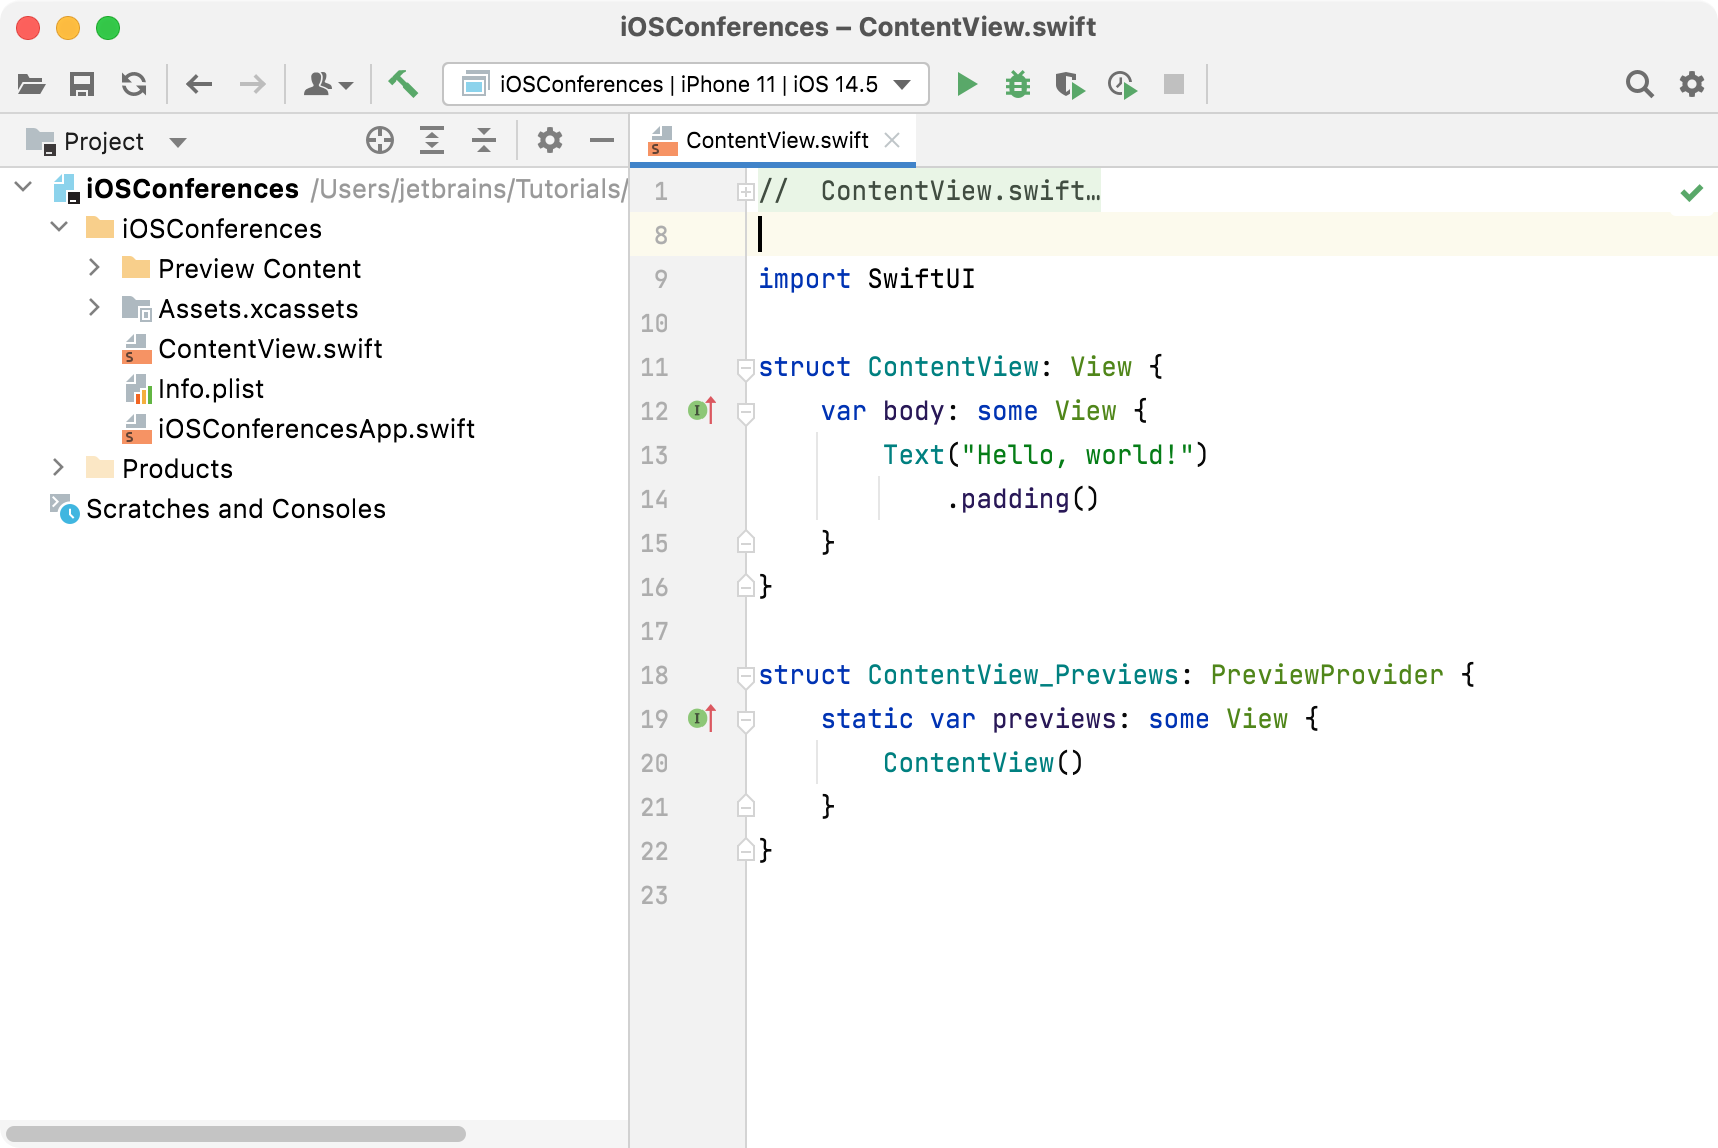Open Project panel options gear
Screen dimensions: 1718x1148
click(x=550, y=141)
